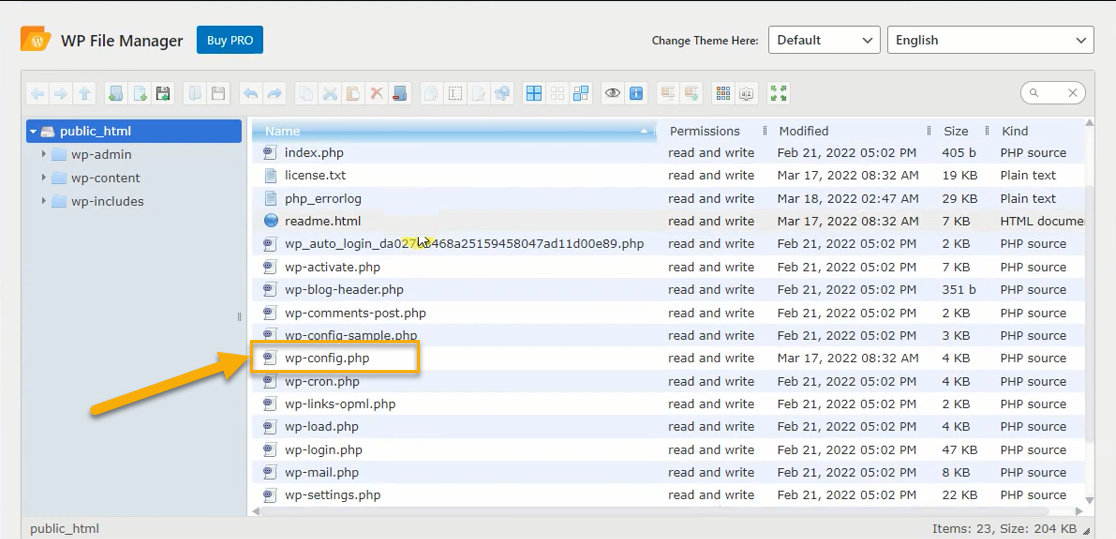Open the Default theme dropdown

[x=825, y=40]
